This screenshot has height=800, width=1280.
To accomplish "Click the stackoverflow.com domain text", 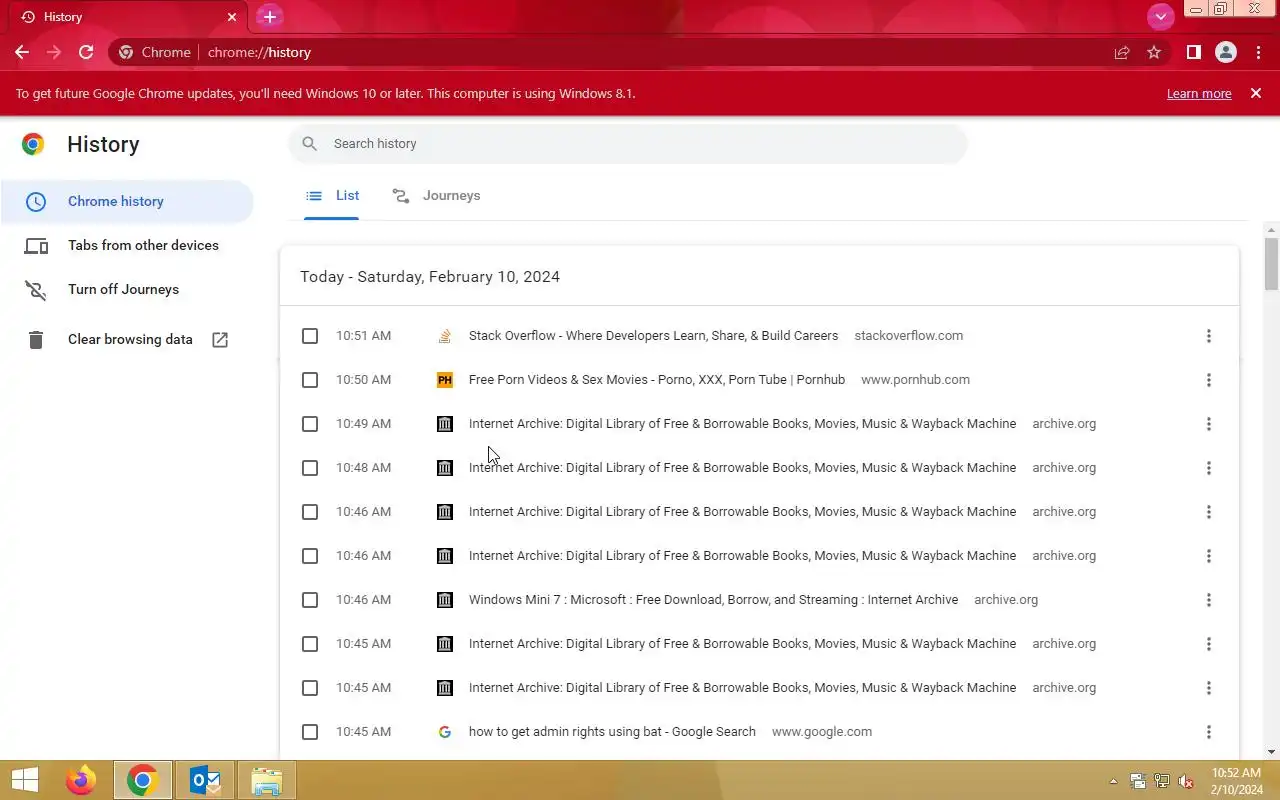I will 909,336.
